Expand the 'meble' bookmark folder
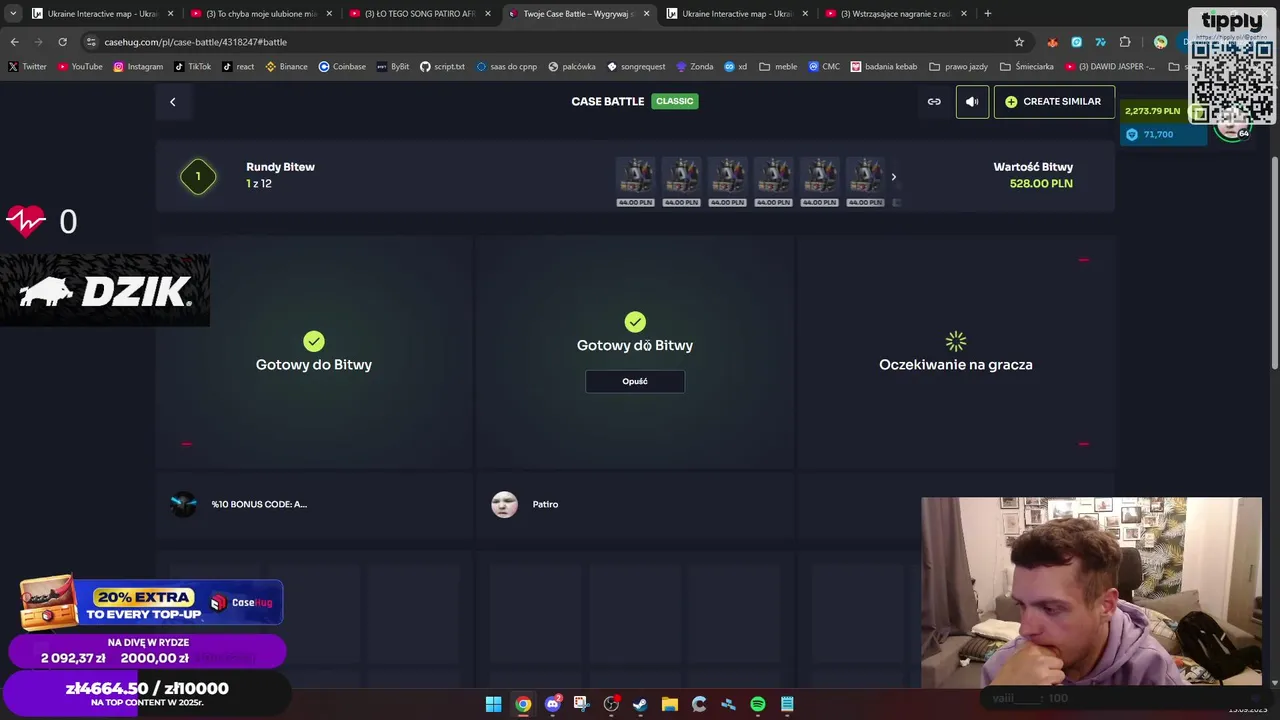 778,67
